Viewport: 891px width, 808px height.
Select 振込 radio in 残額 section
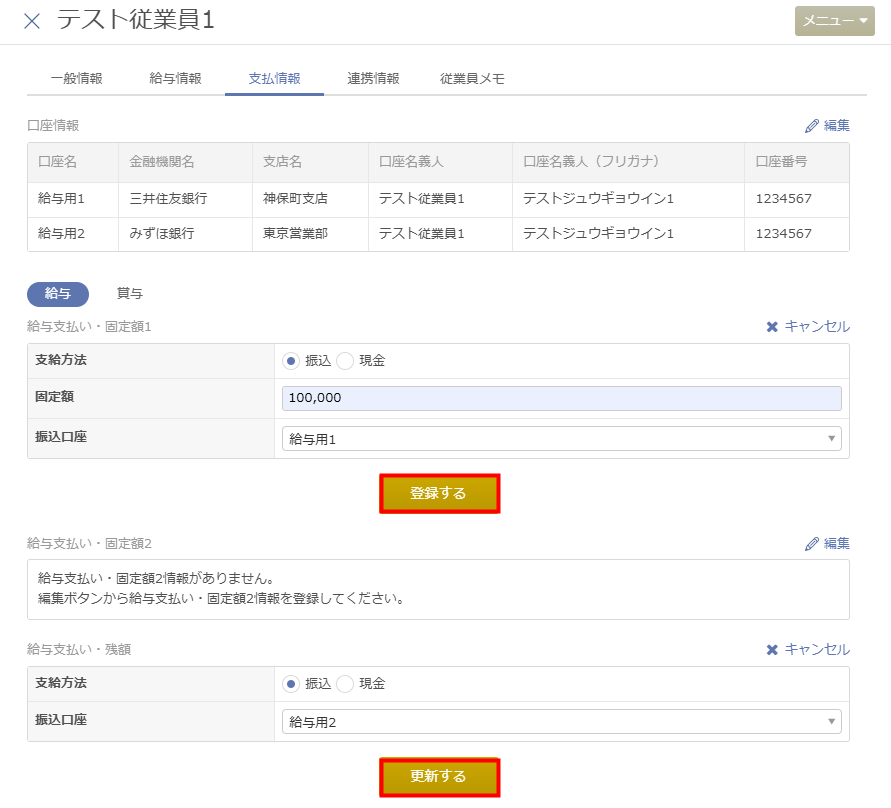coord(291,684)
